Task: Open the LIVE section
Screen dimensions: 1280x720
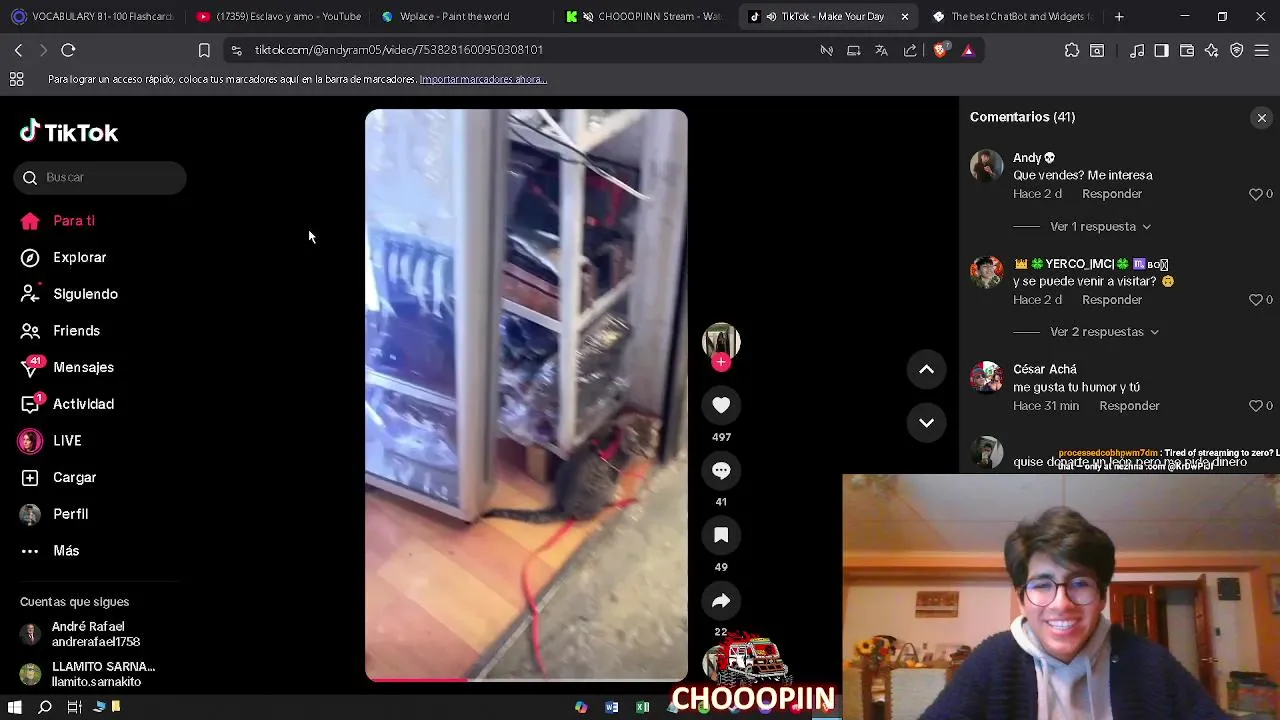Action: click(x=52, y=441)
